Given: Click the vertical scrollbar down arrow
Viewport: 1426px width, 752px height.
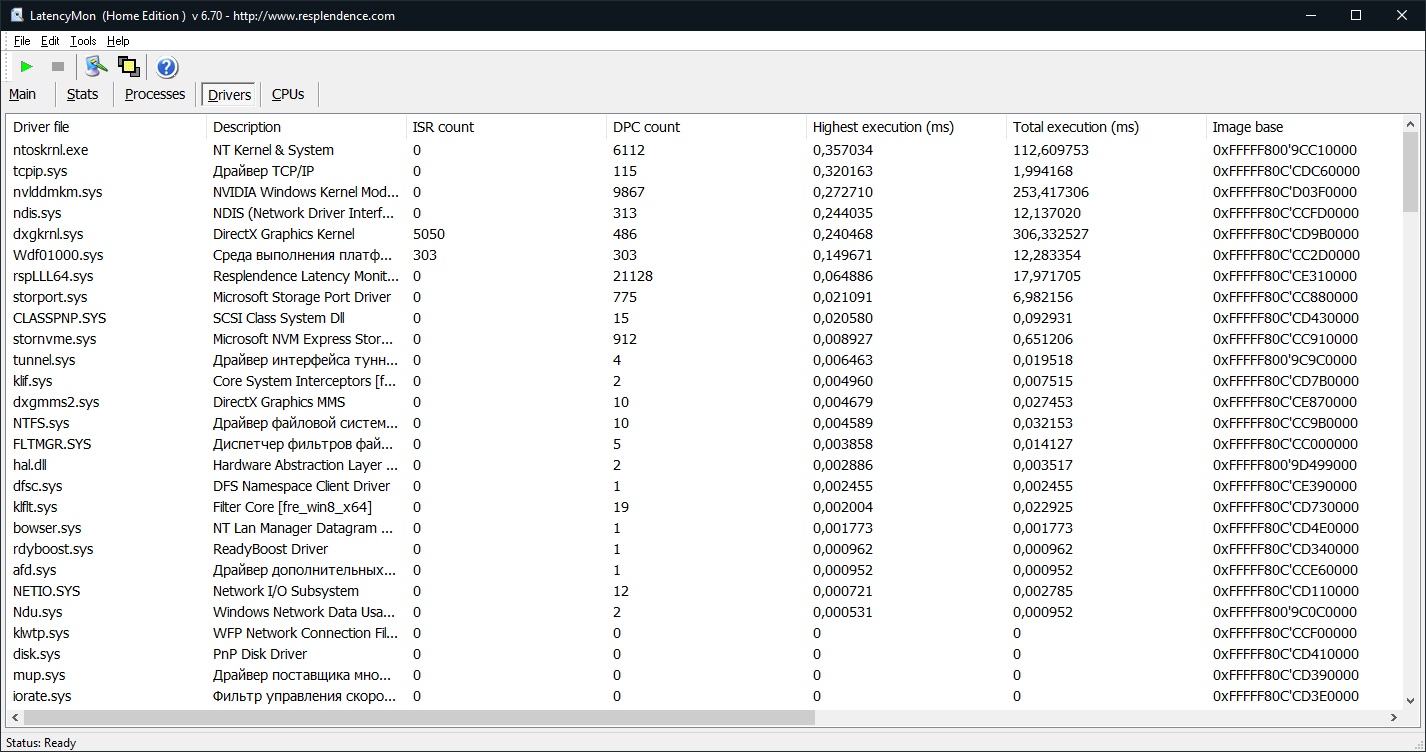Looking at the screenshot, I should 1411,701.
